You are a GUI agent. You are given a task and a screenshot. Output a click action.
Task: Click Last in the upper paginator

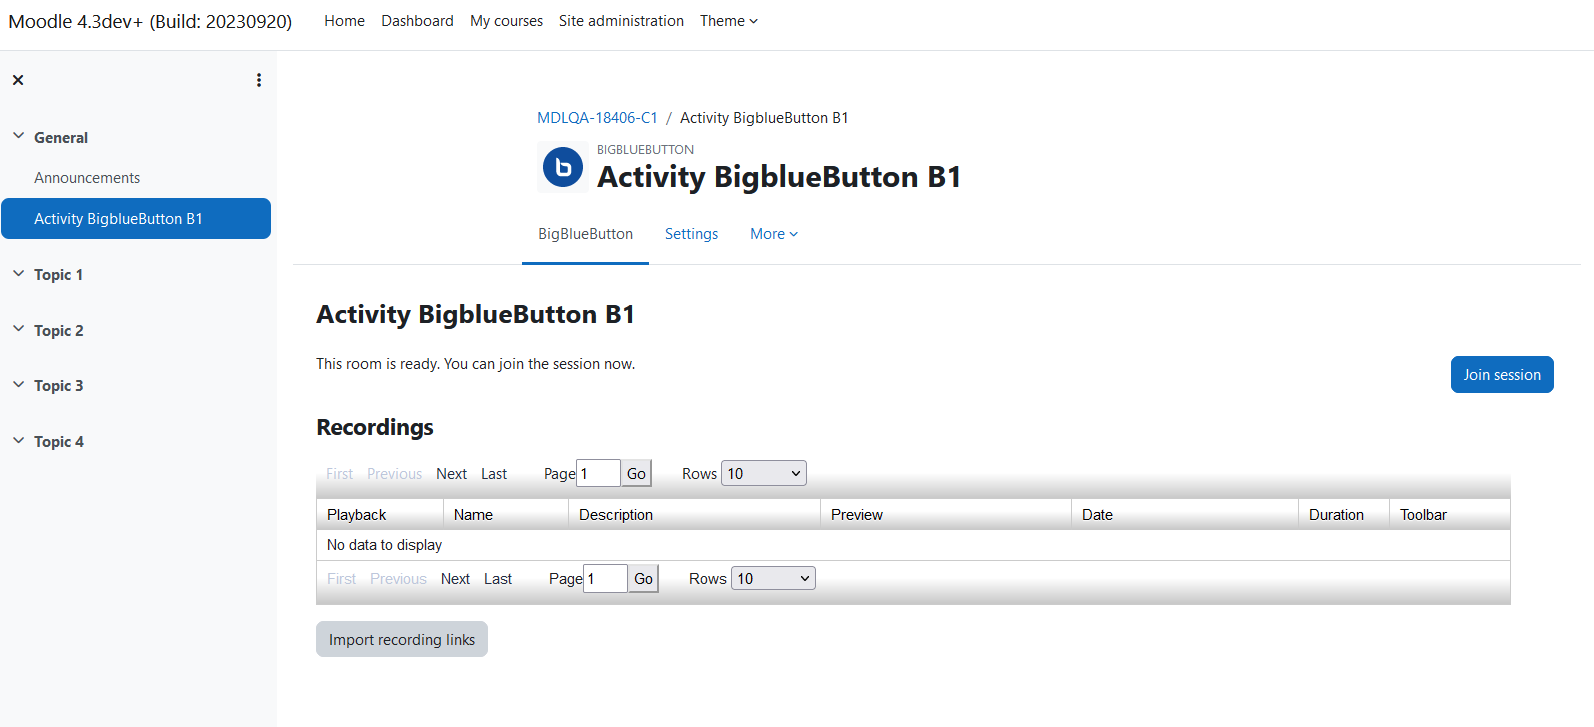(x=494, y=474)
